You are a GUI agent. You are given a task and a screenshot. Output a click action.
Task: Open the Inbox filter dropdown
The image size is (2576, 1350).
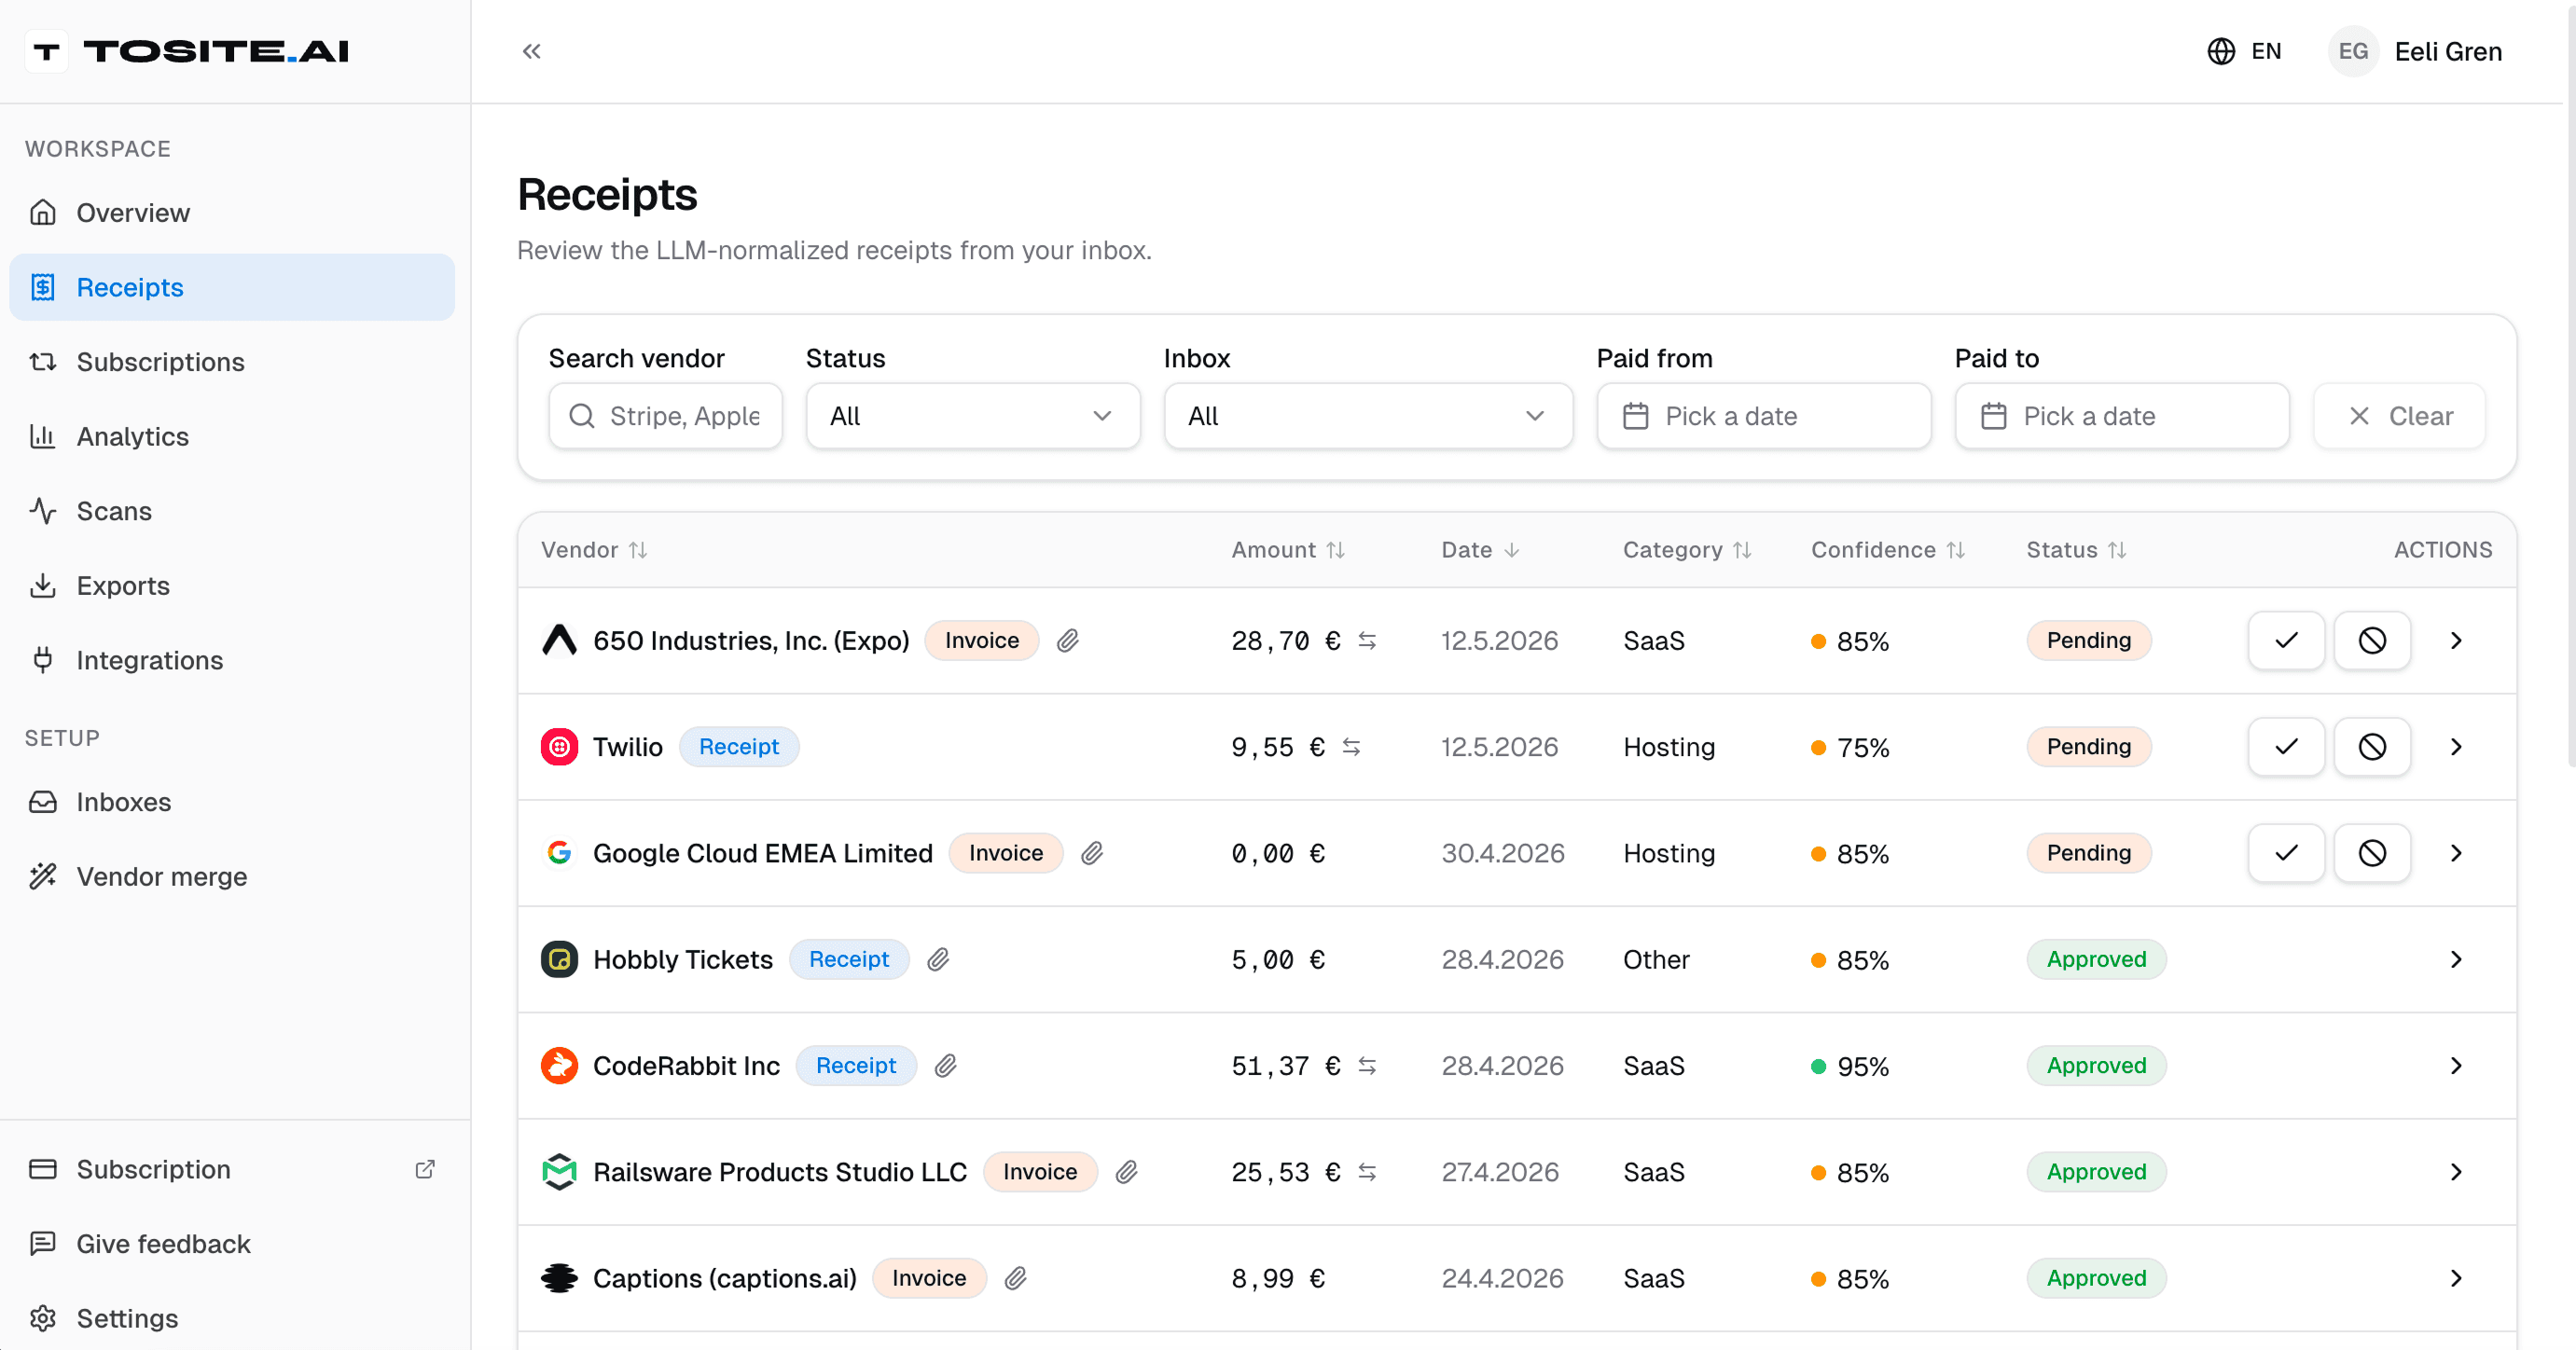point(1367,416)
